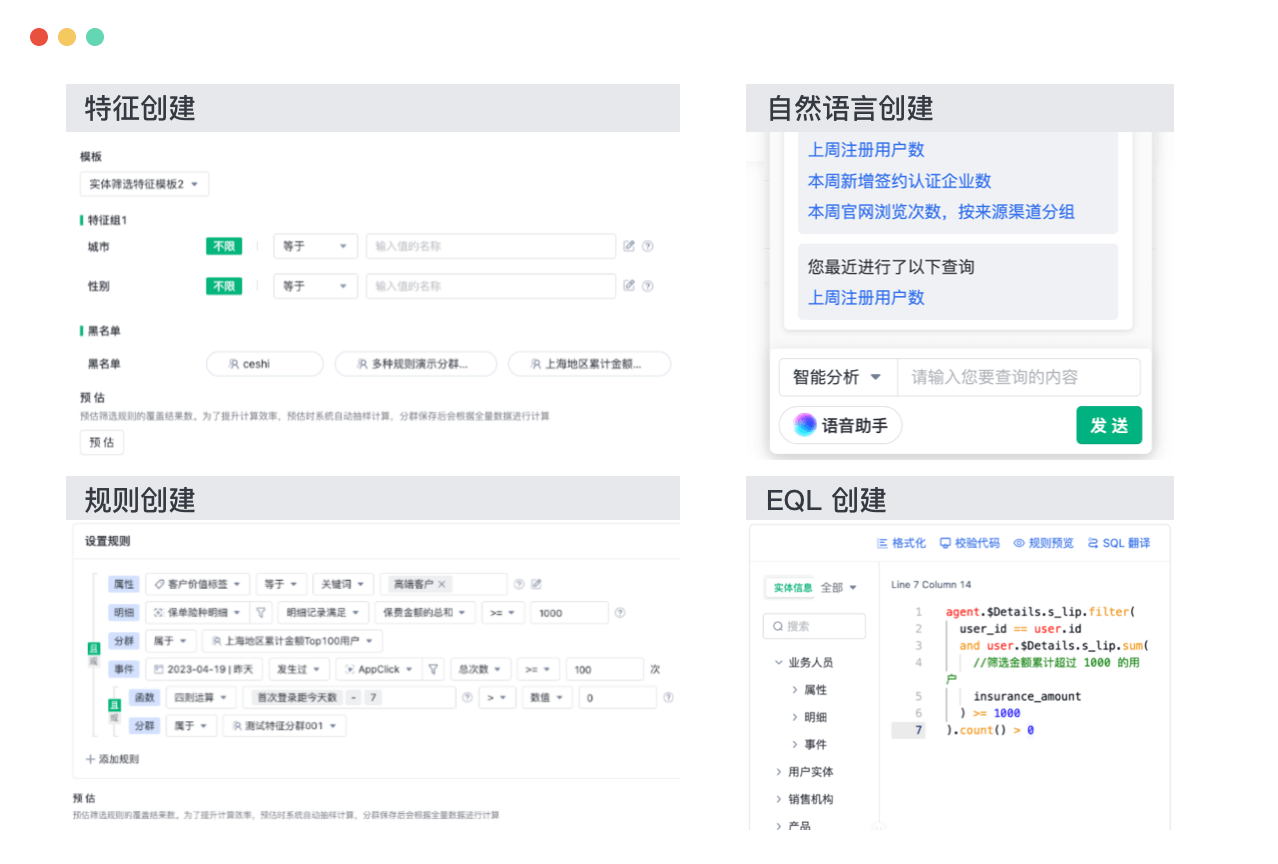Open the 关键词 dropdown
1278x864 pixels.
click(344, 584)
